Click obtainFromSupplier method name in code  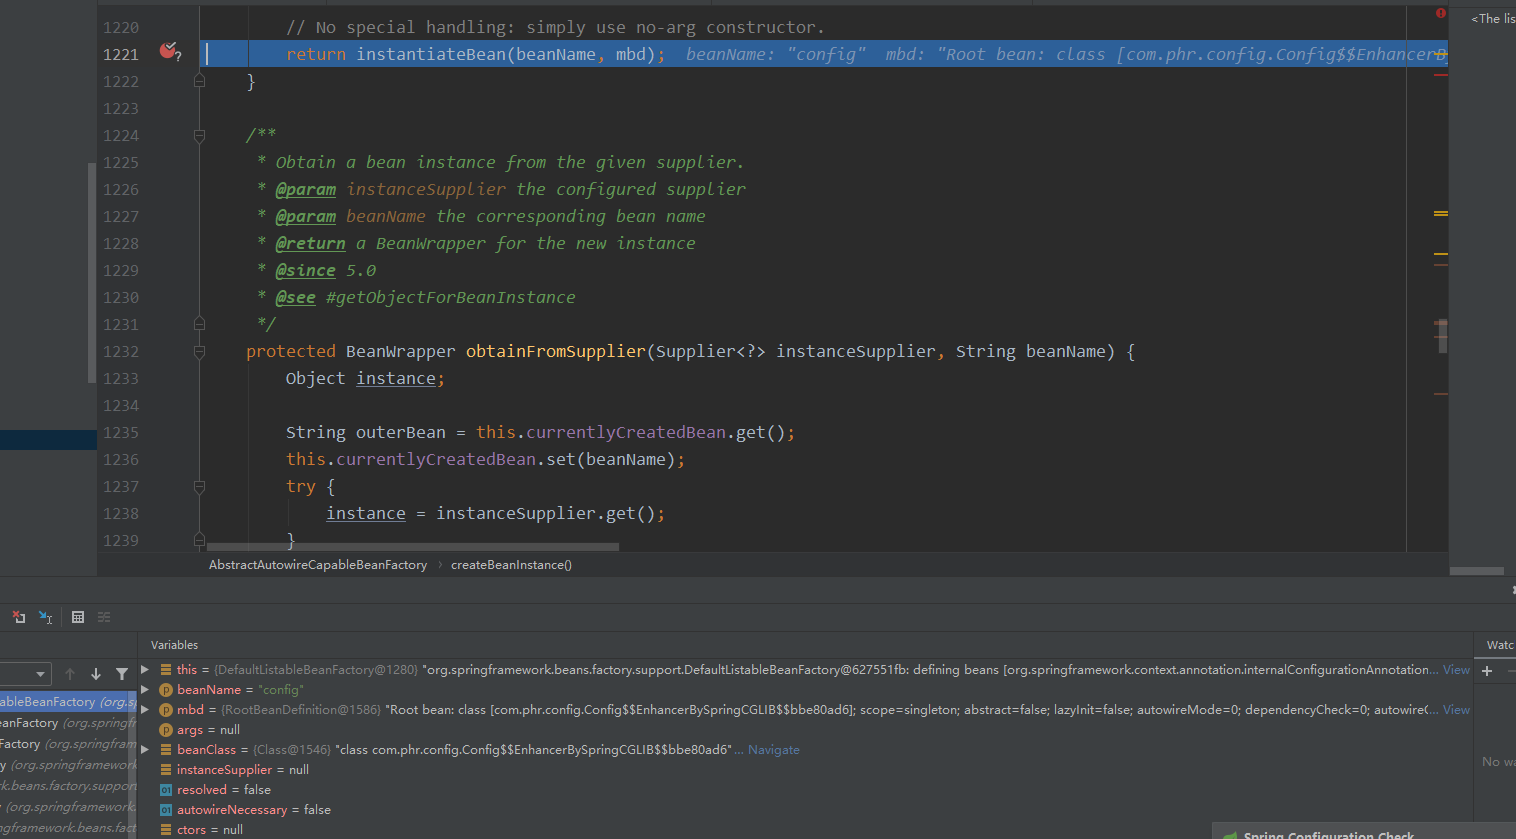tap(556, 351)
